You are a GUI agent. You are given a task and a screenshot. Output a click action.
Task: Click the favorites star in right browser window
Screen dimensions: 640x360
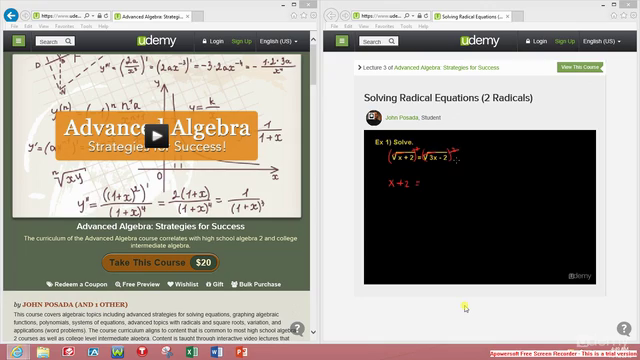coord(624,16)
